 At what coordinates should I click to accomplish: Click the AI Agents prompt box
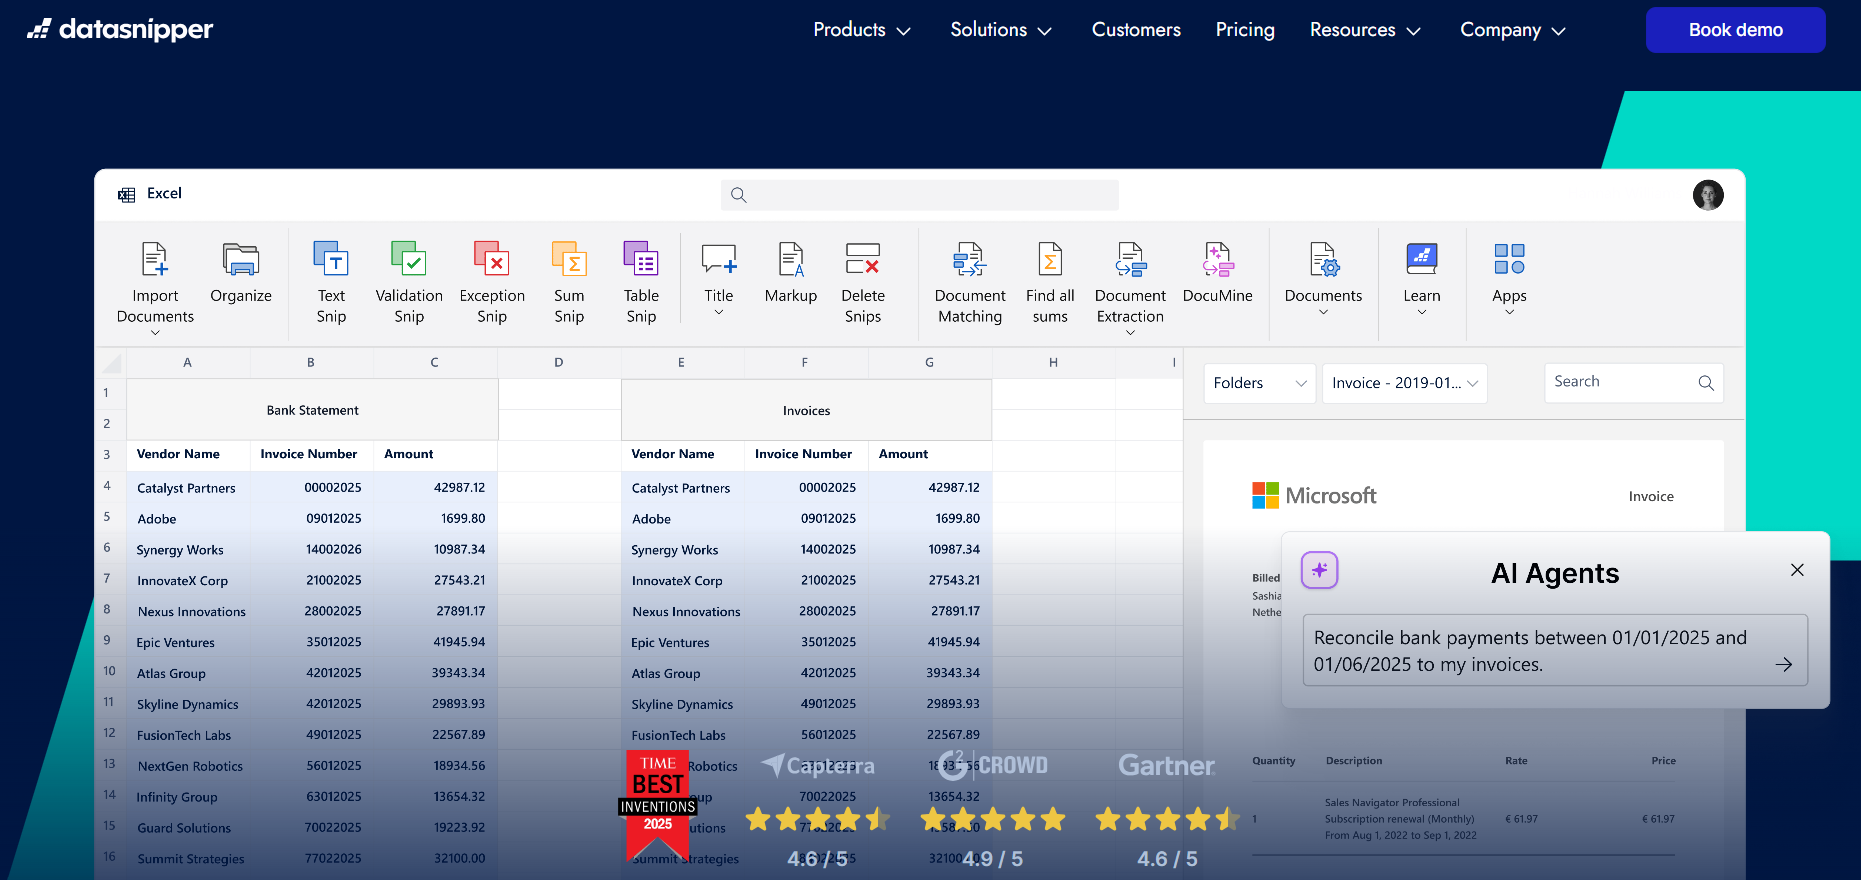pyautogui.click(x=1554, y=650)
